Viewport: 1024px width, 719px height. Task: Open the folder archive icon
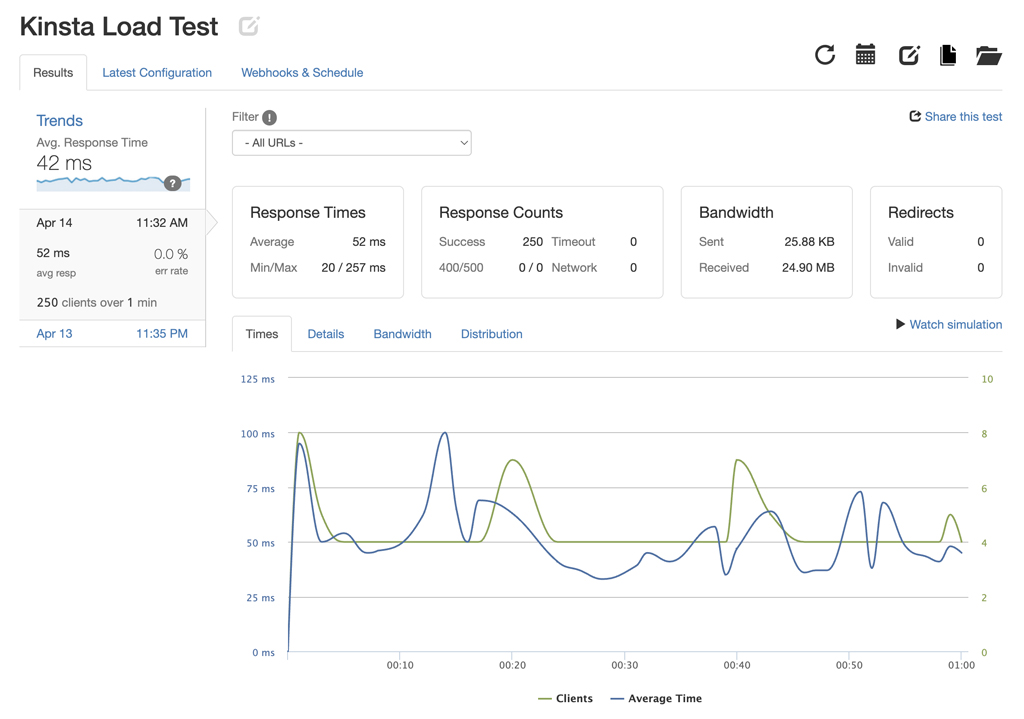pyautogui.click(x=989, y=55)
